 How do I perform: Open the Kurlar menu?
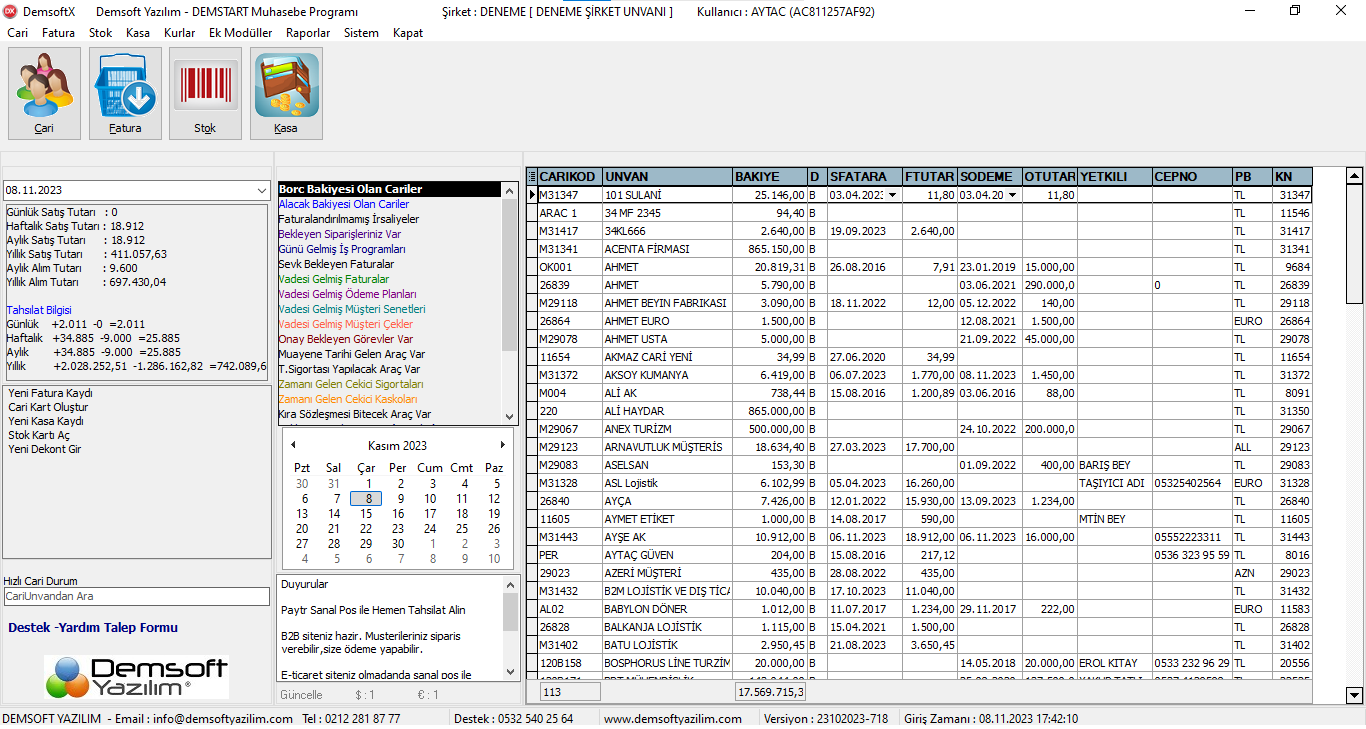(180, 33)
